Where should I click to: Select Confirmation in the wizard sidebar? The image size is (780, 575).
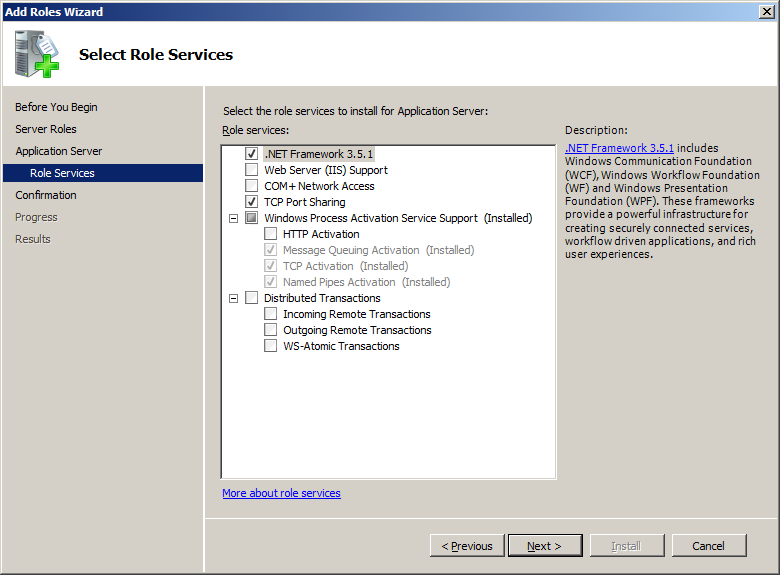pos(46,195)
